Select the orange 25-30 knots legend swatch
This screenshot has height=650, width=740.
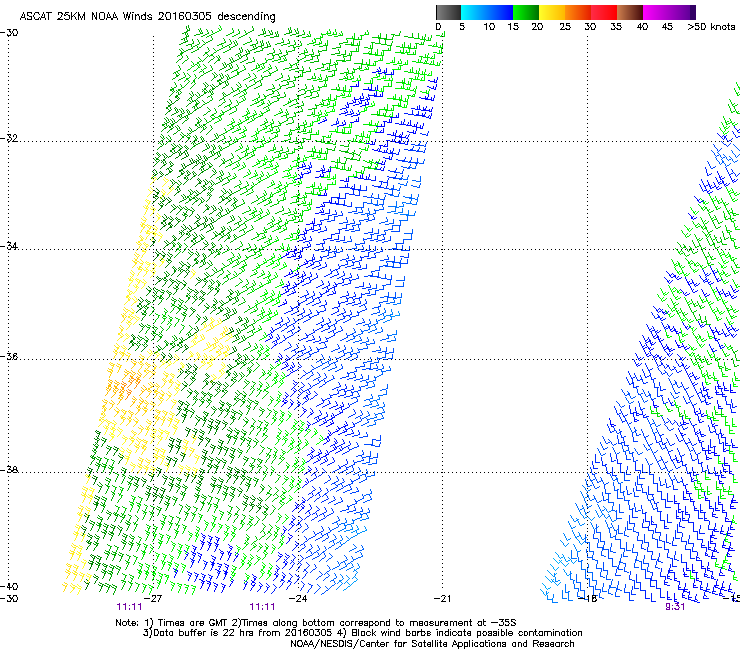[x=578, y=12]
